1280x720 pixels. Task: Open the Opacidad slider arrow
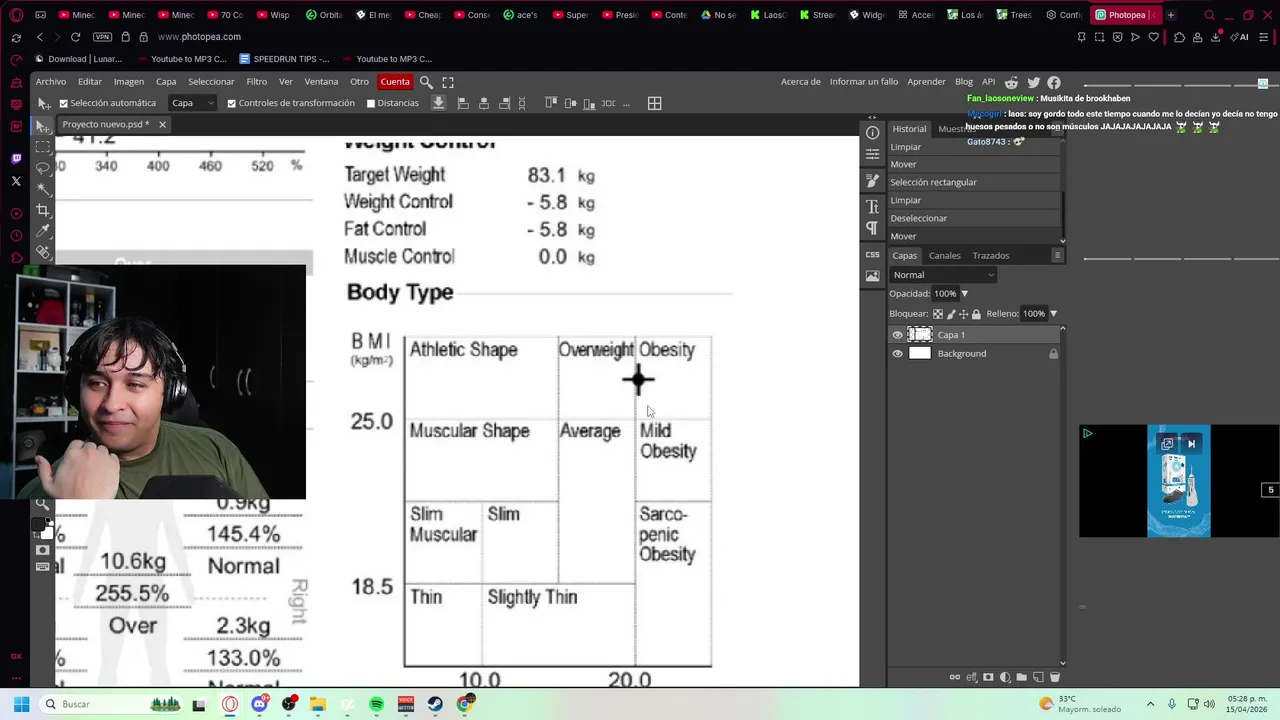click(x=964, y=294)
